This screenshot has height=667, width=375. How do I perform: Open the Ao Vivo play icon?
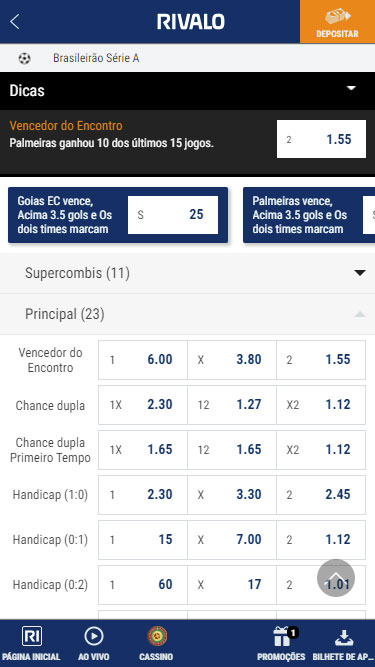(x=94, y=637)
